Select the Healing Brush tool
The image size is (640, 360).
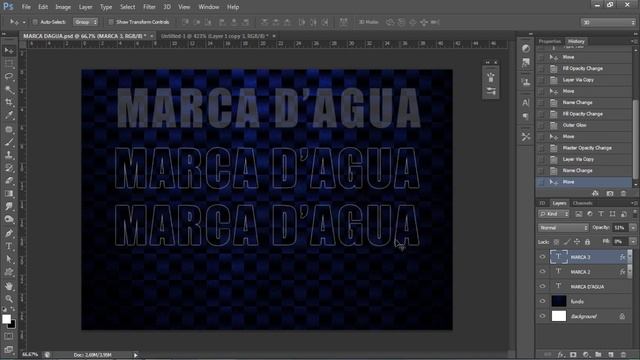tap(9, 129)
